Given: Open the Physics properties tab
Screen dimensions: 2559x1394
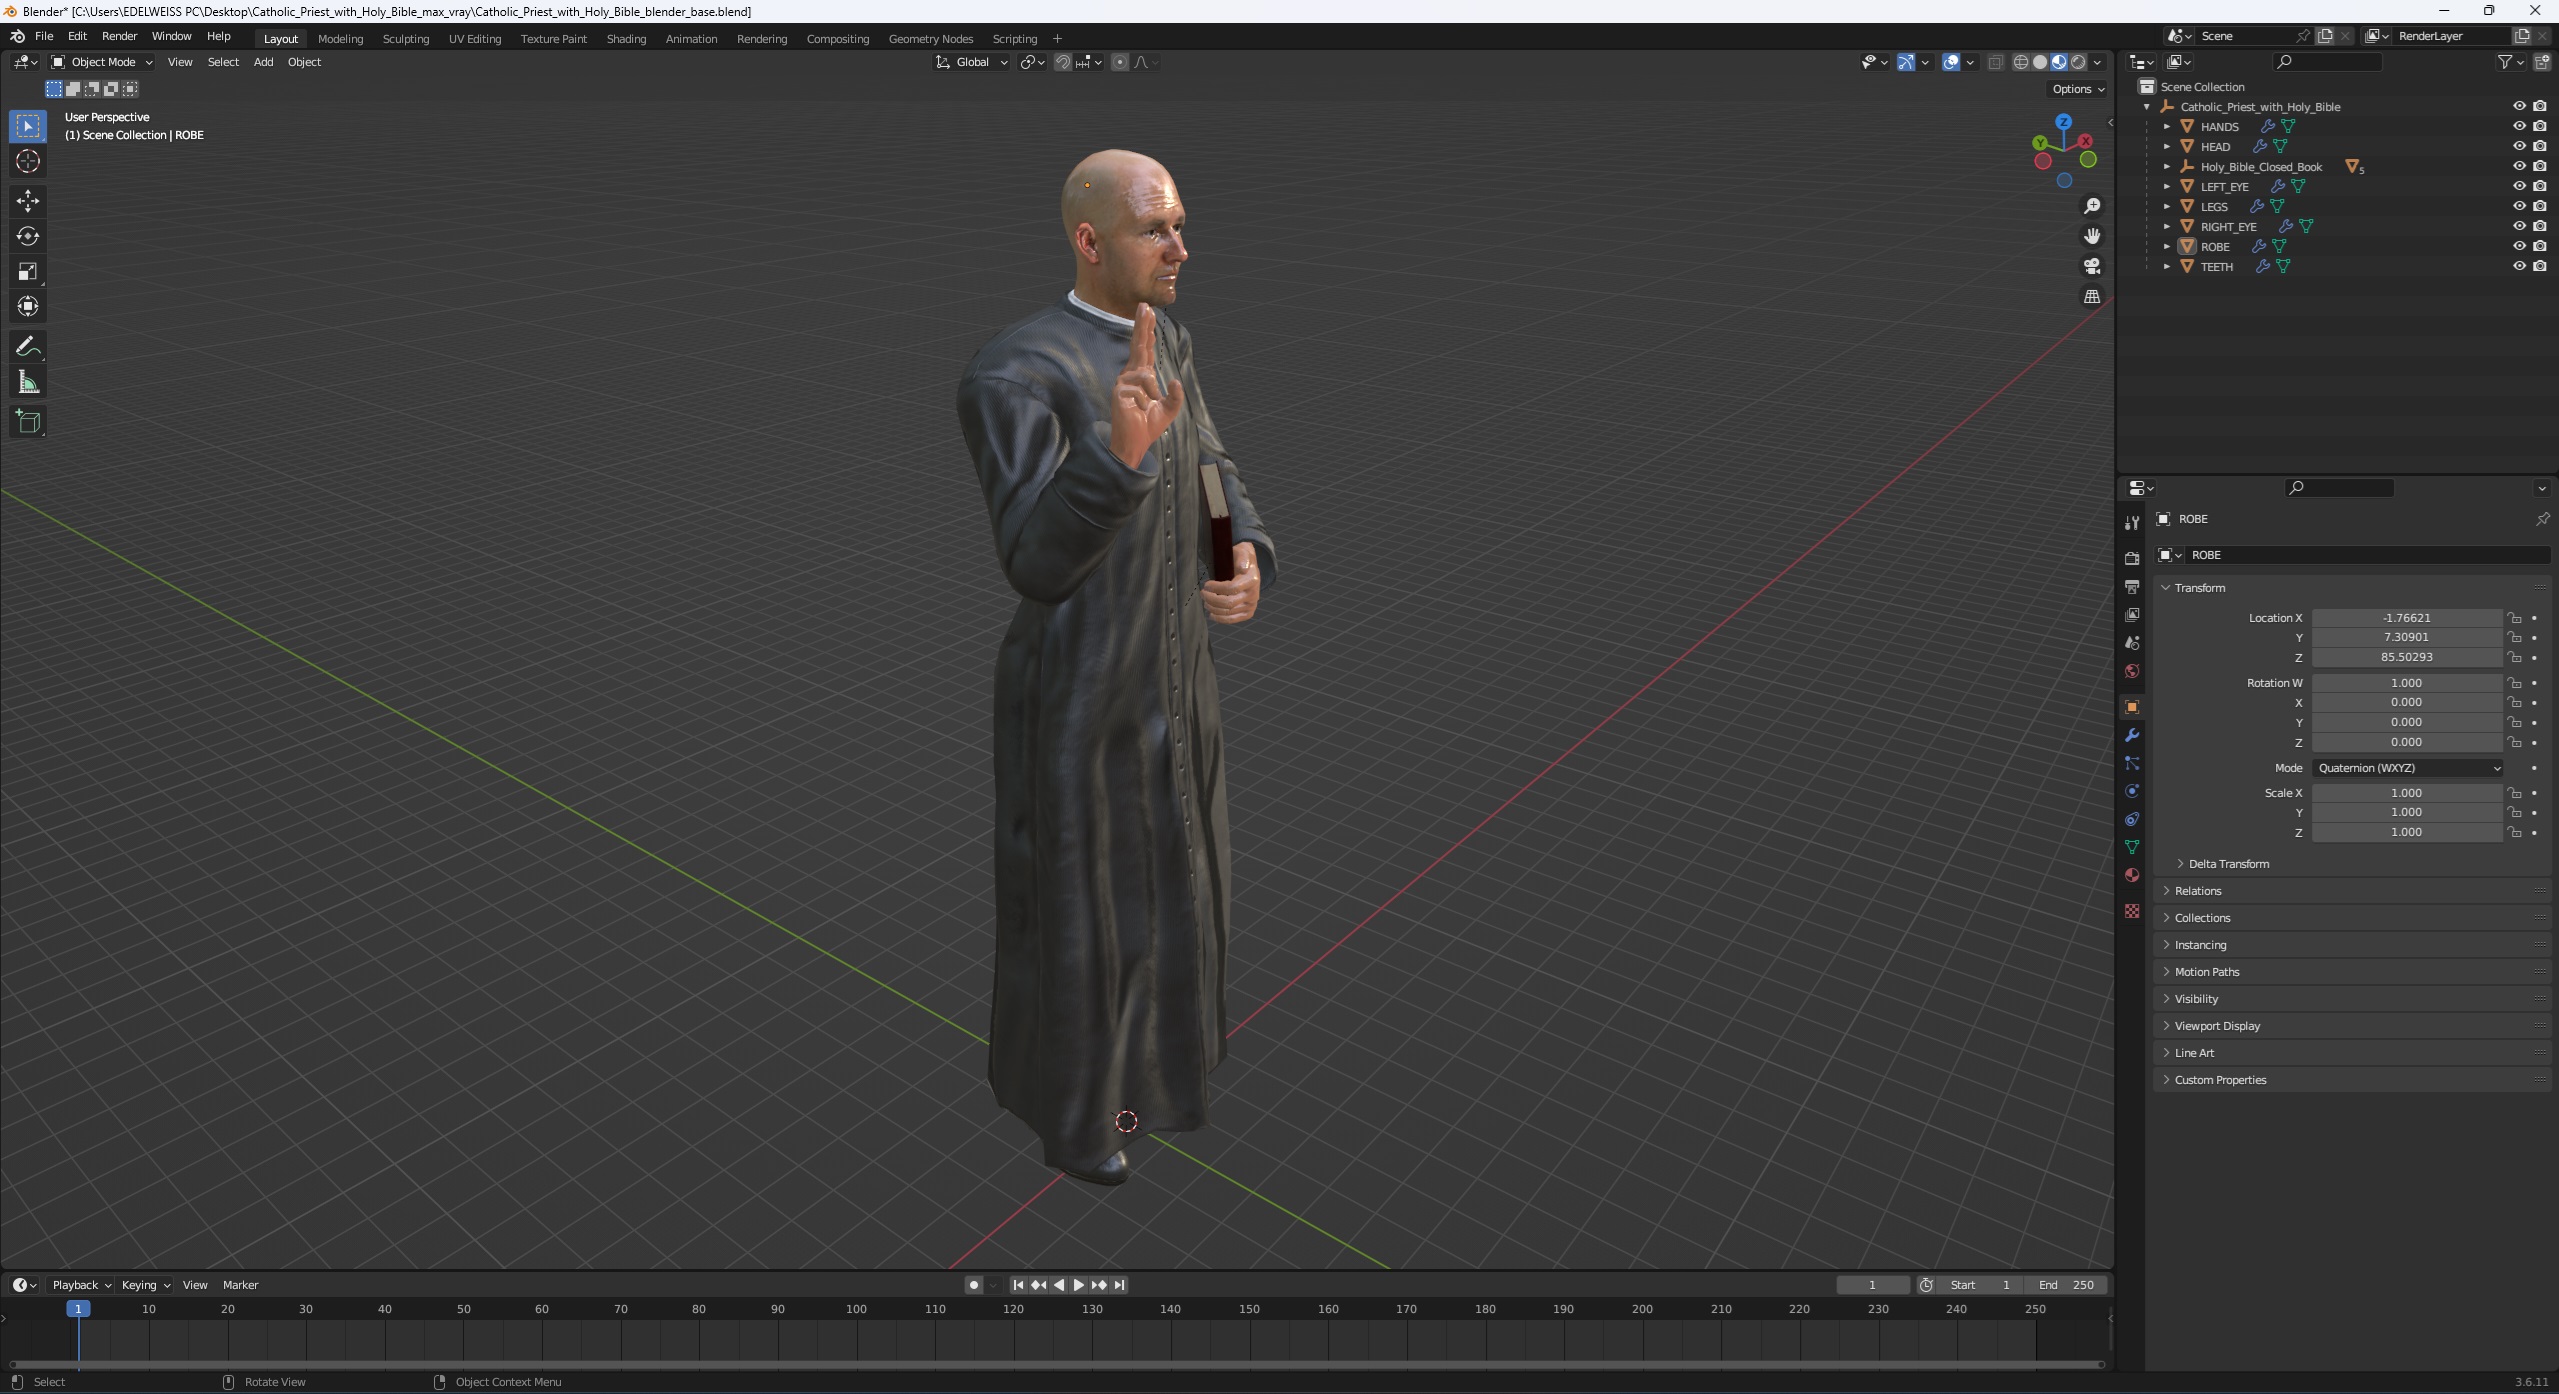Looking at the screenshot, I should pyautogui.click(x=2132, y=791).
